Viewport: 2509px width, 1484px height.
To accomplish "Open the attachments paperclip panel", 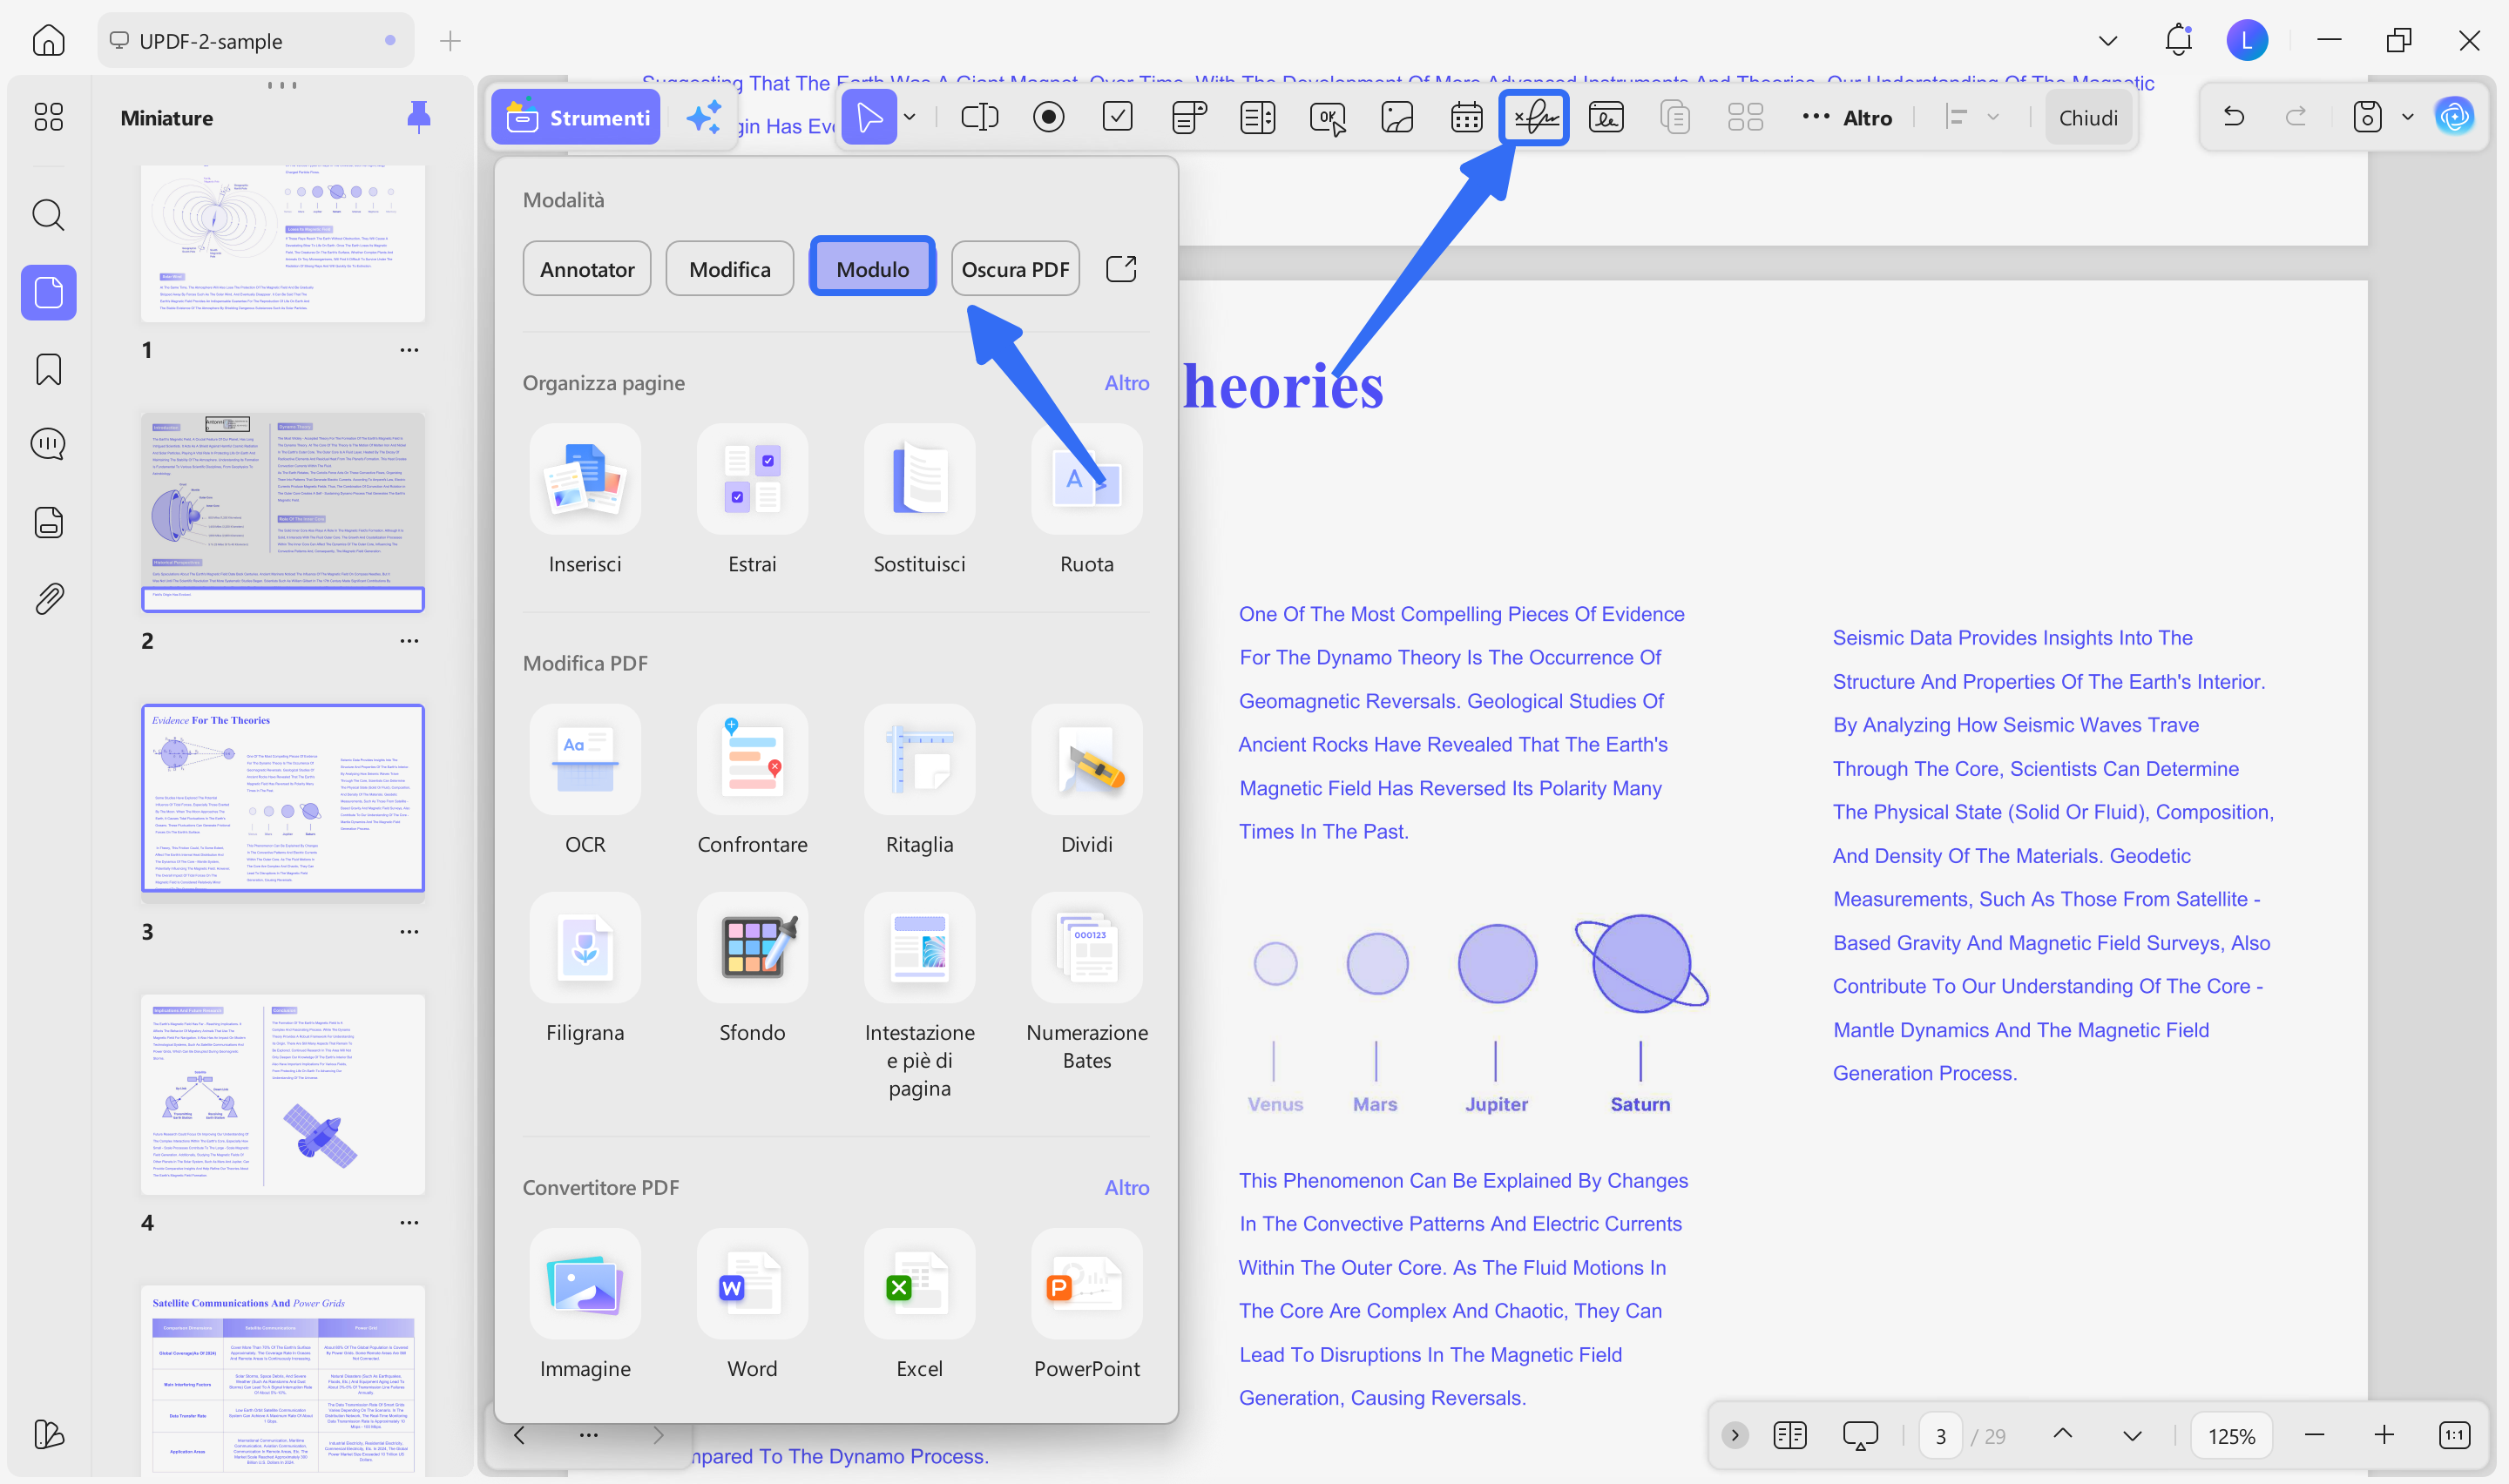I will click(48, 598).
